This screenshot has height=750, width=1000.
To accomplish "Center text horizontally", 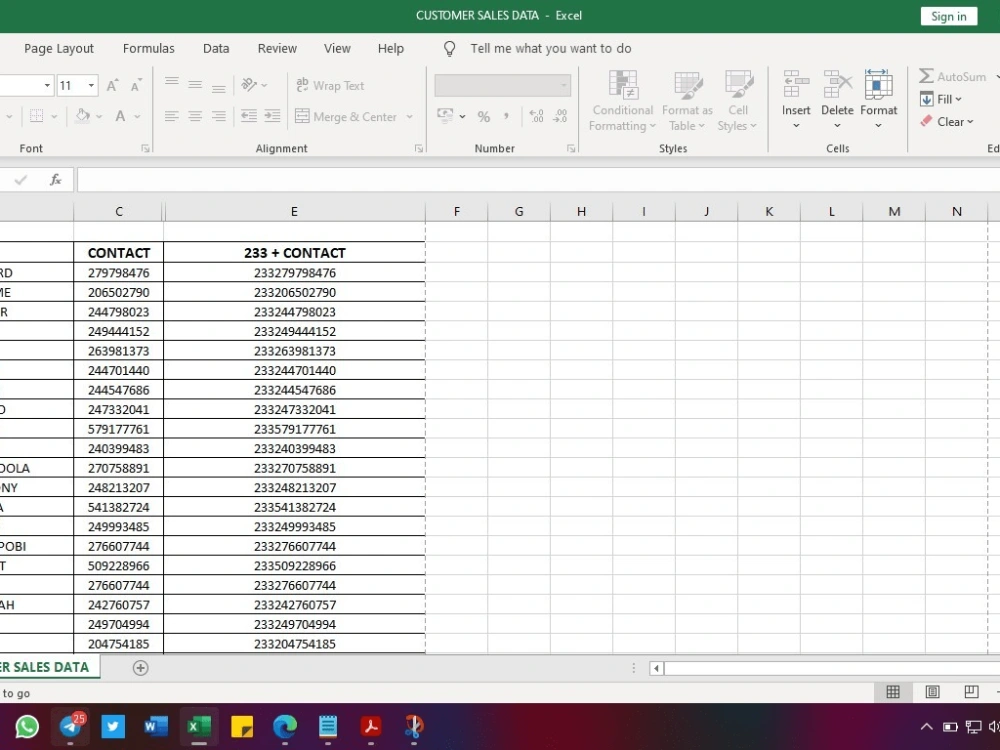I will [x=195, y=116].
